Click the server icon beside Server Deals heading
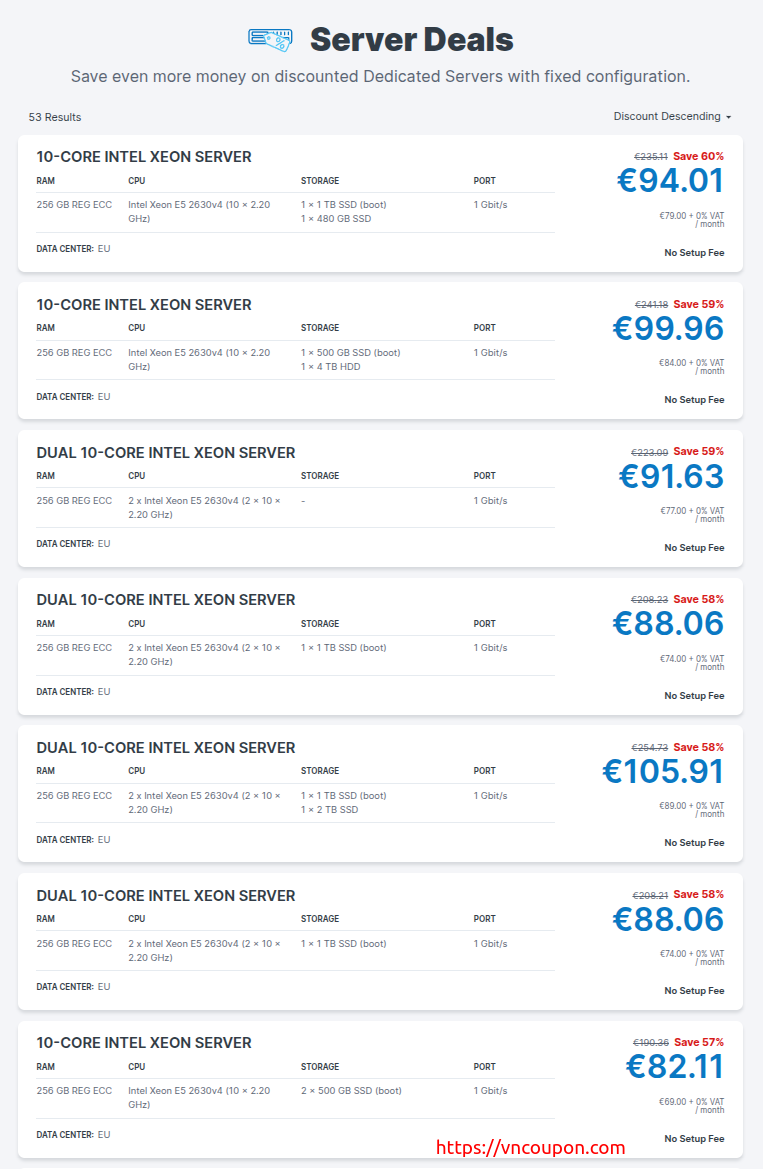 (x=270, y=39)
